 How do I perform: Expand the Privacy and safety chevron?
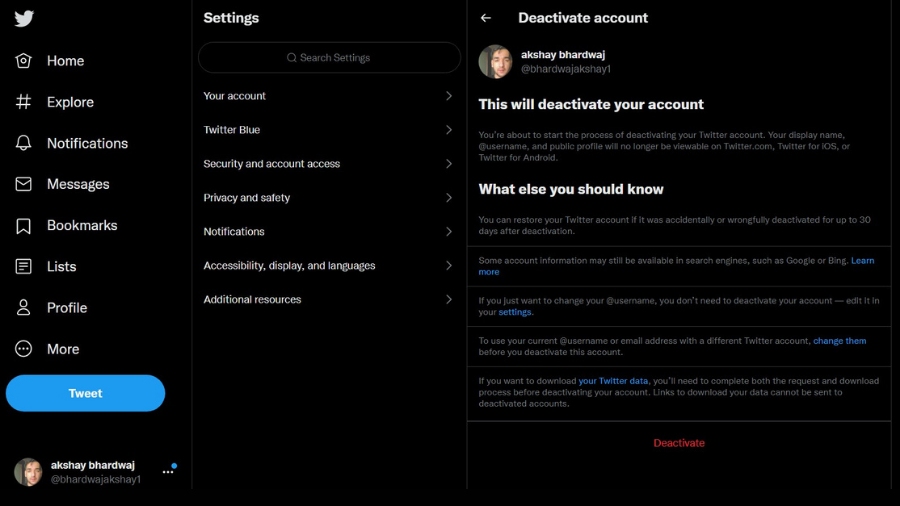449,198
